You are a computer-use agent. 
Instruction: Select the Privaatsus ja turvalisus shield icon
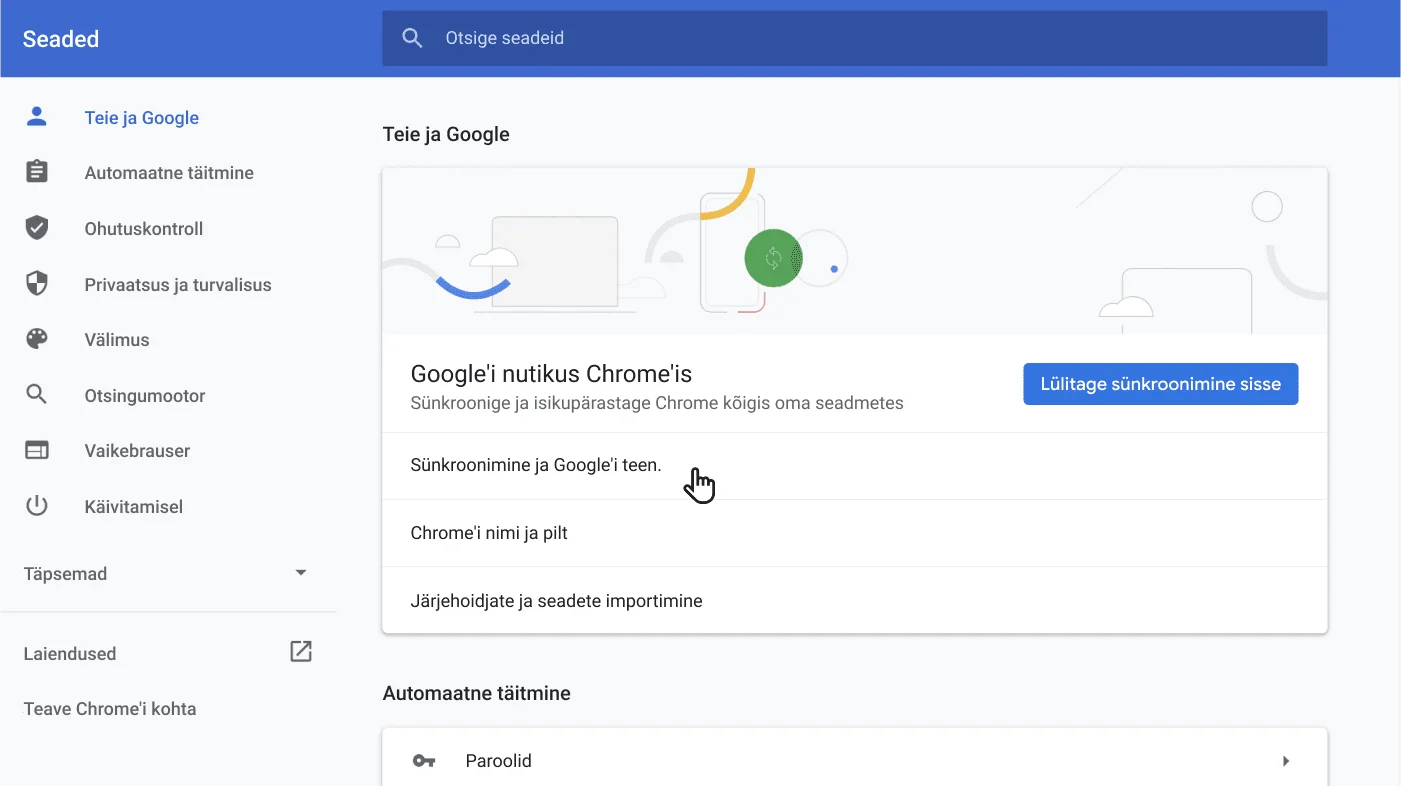pyautogui.click(x=36, y=283)
